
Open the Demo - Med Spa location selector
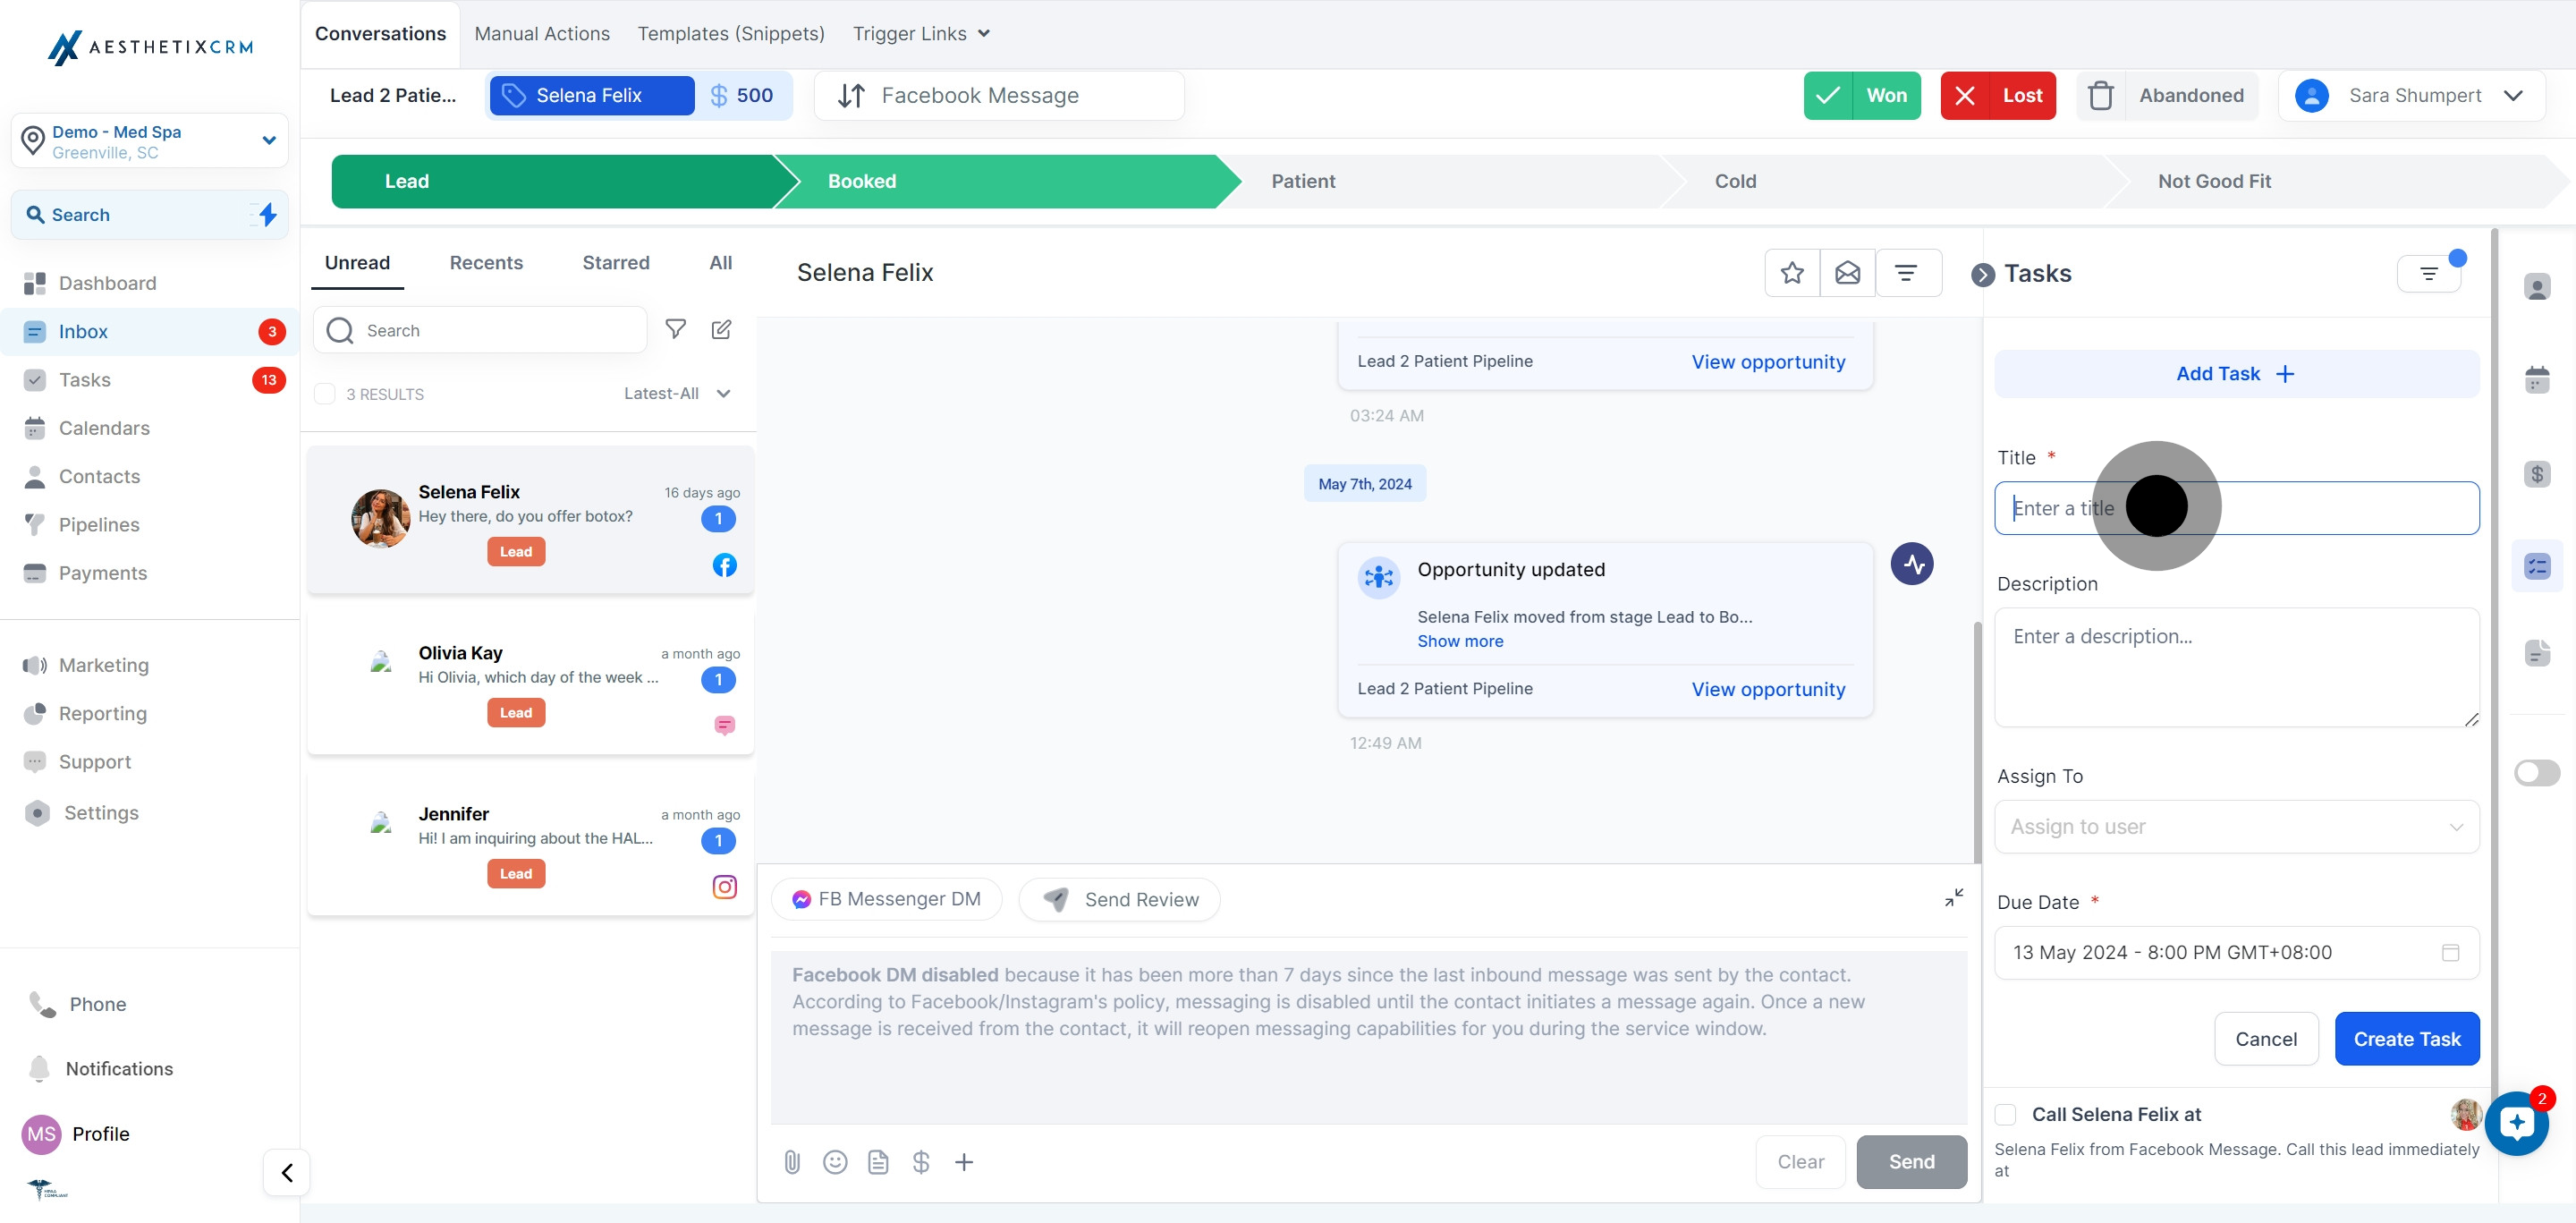pos(150,141)
